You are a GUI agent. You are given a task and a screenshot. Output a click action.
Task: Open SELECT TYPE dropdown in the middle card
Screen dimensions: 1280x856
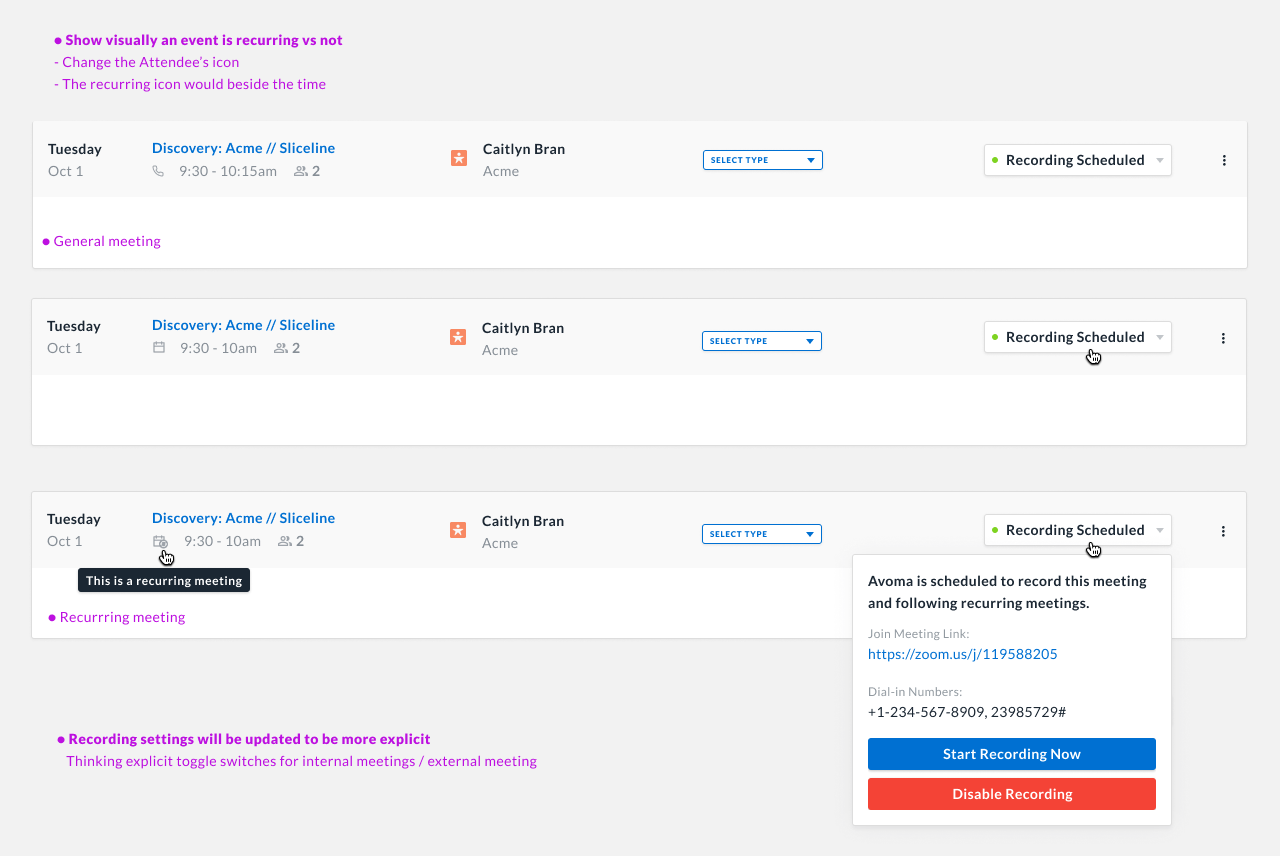(762, 341)
